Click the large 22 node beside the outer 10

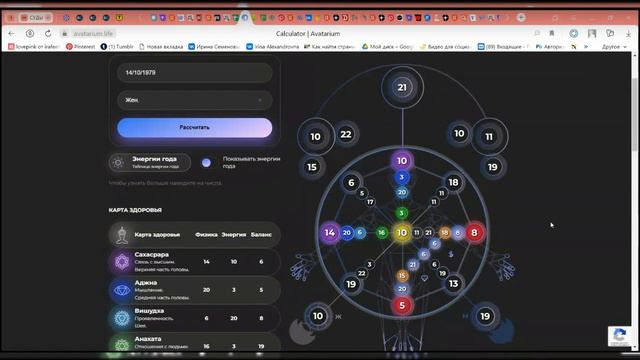click(346, 134)
